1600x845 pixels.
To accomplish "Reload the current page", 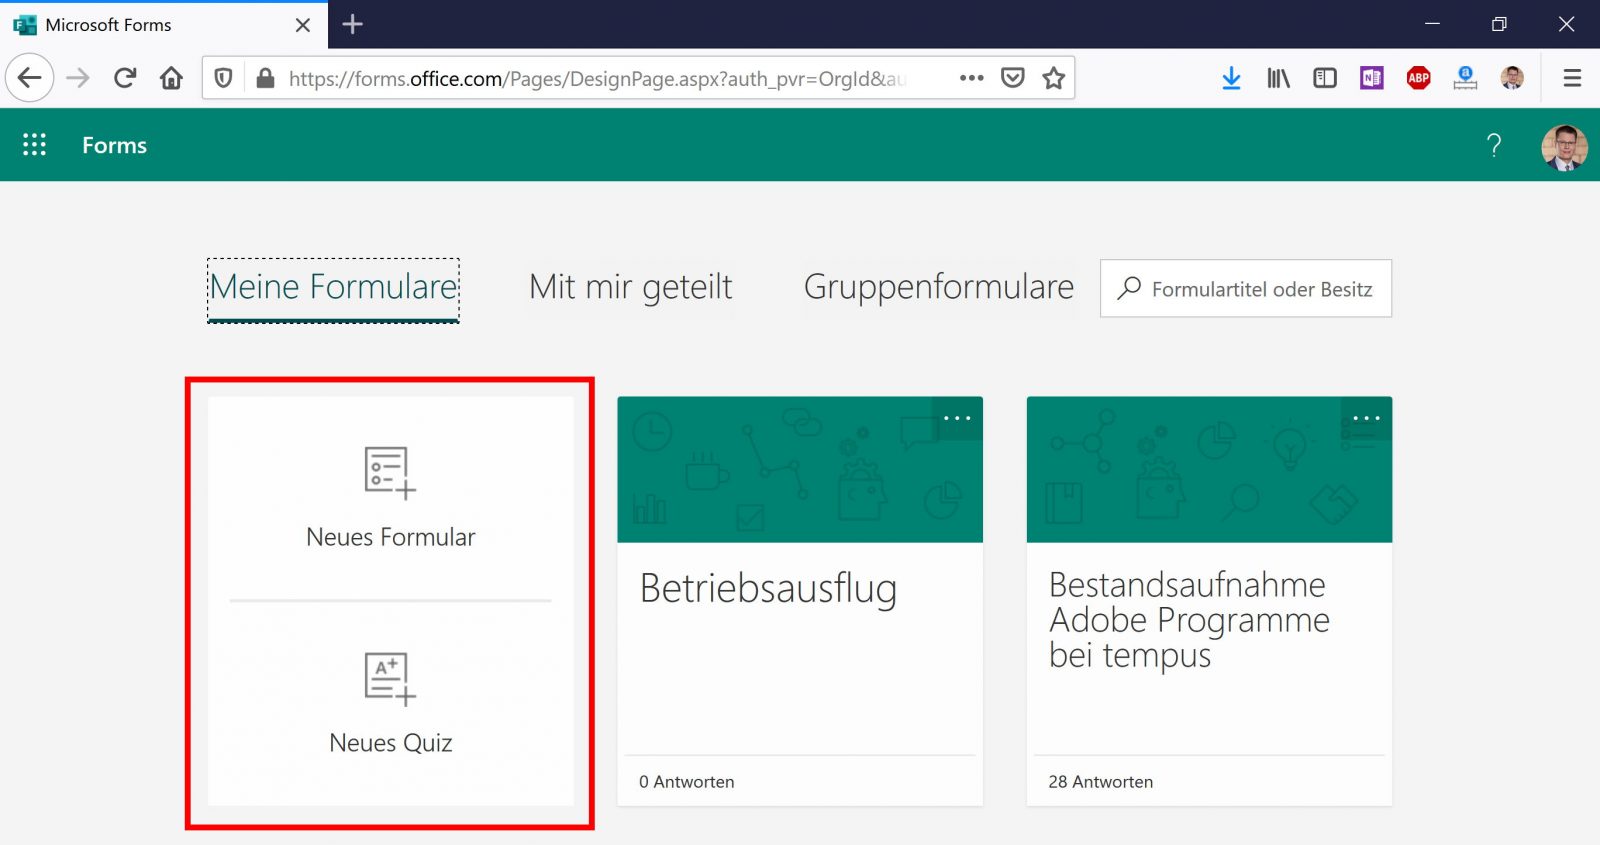I will coord(125,78).
